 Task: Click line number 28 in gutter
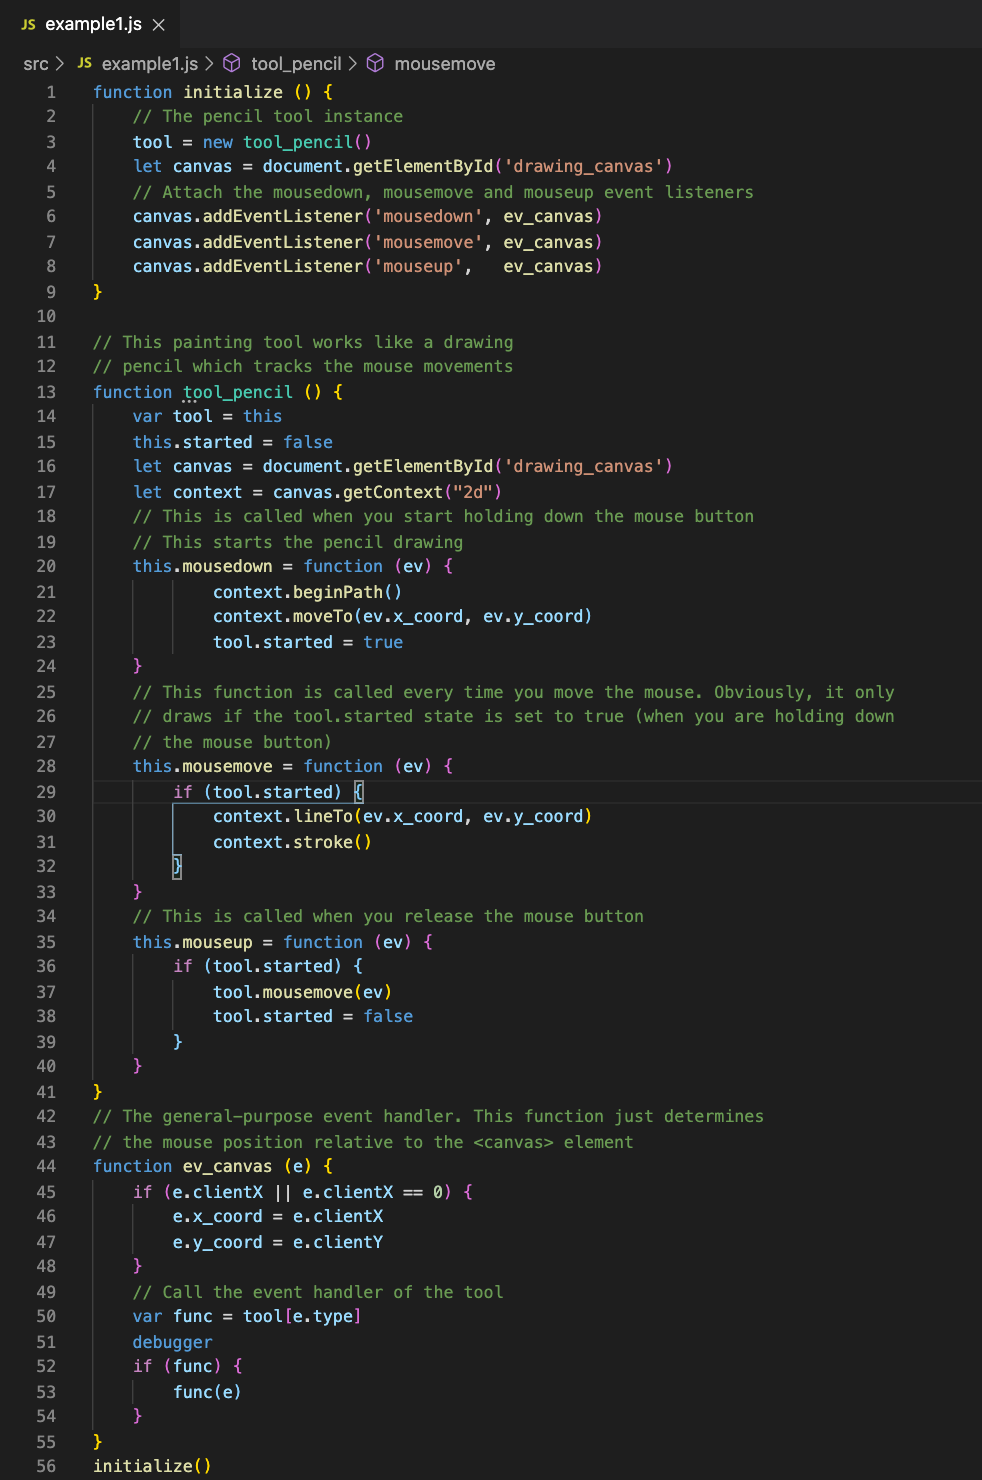[x=46, y=766]
